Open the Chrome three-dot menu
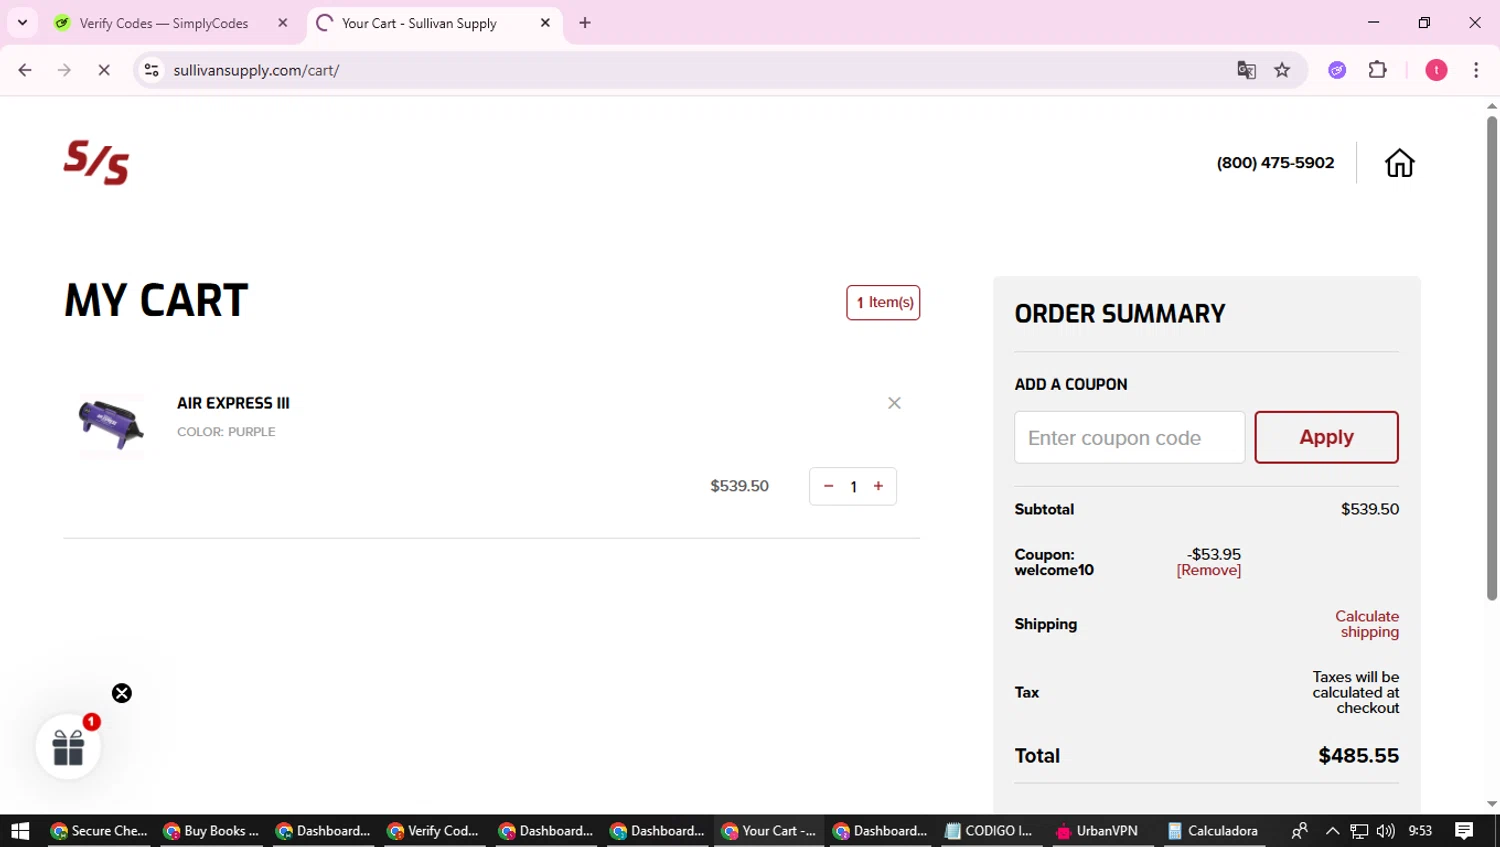This screenshot has width=1500, height=847. click(x=1476, y=70)
